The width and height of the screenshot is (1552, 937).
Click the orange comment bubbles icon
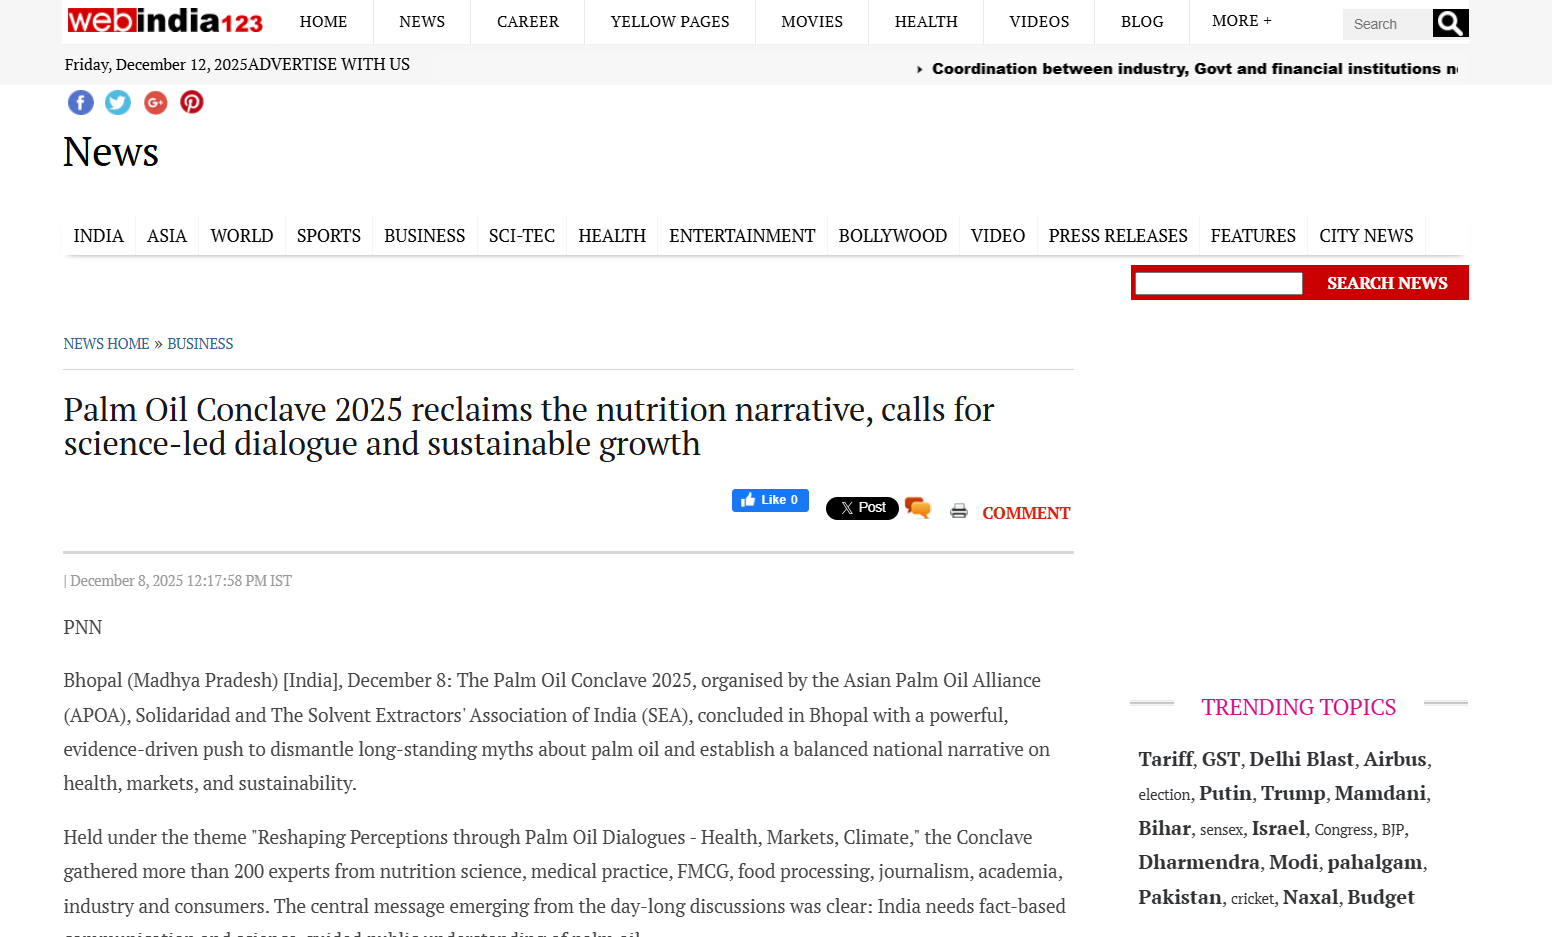tap(918, 508)
